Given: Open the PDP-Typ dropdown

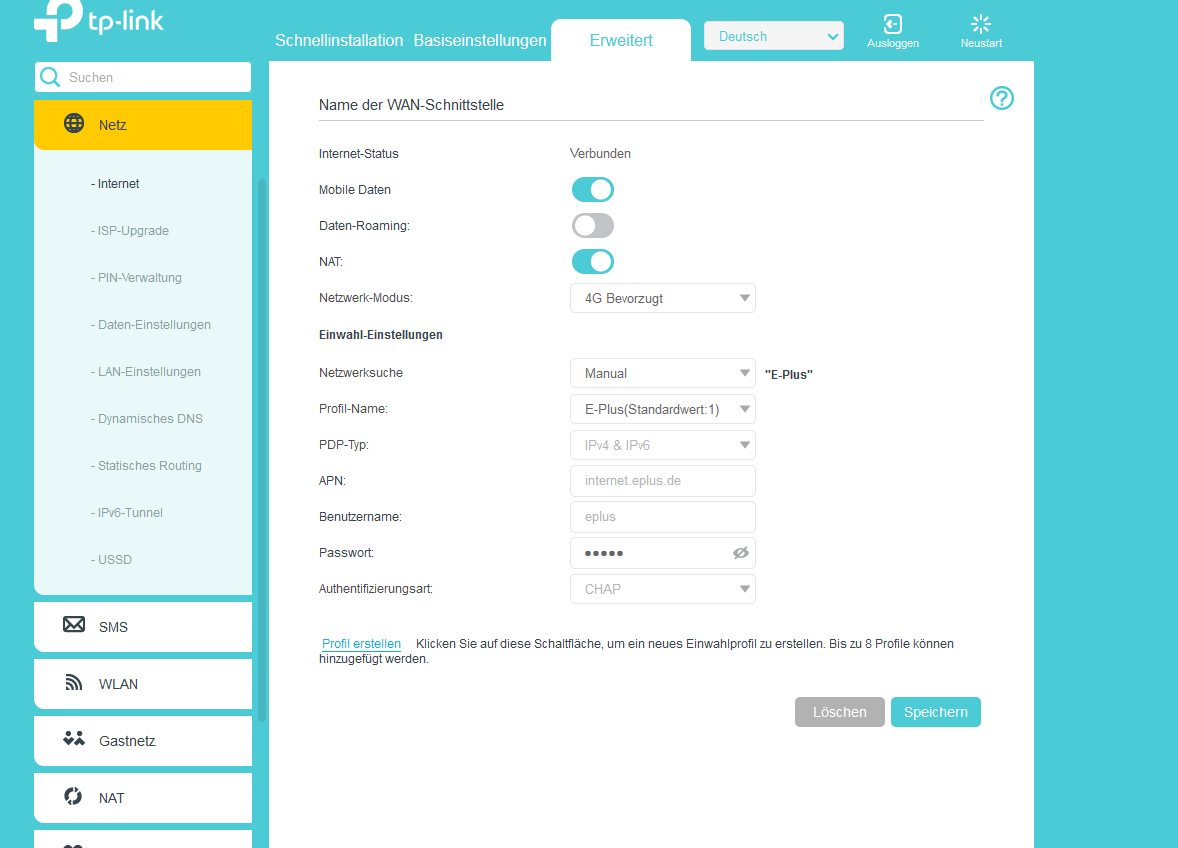Looking at the screenshot, I should (x=663, y=445).
